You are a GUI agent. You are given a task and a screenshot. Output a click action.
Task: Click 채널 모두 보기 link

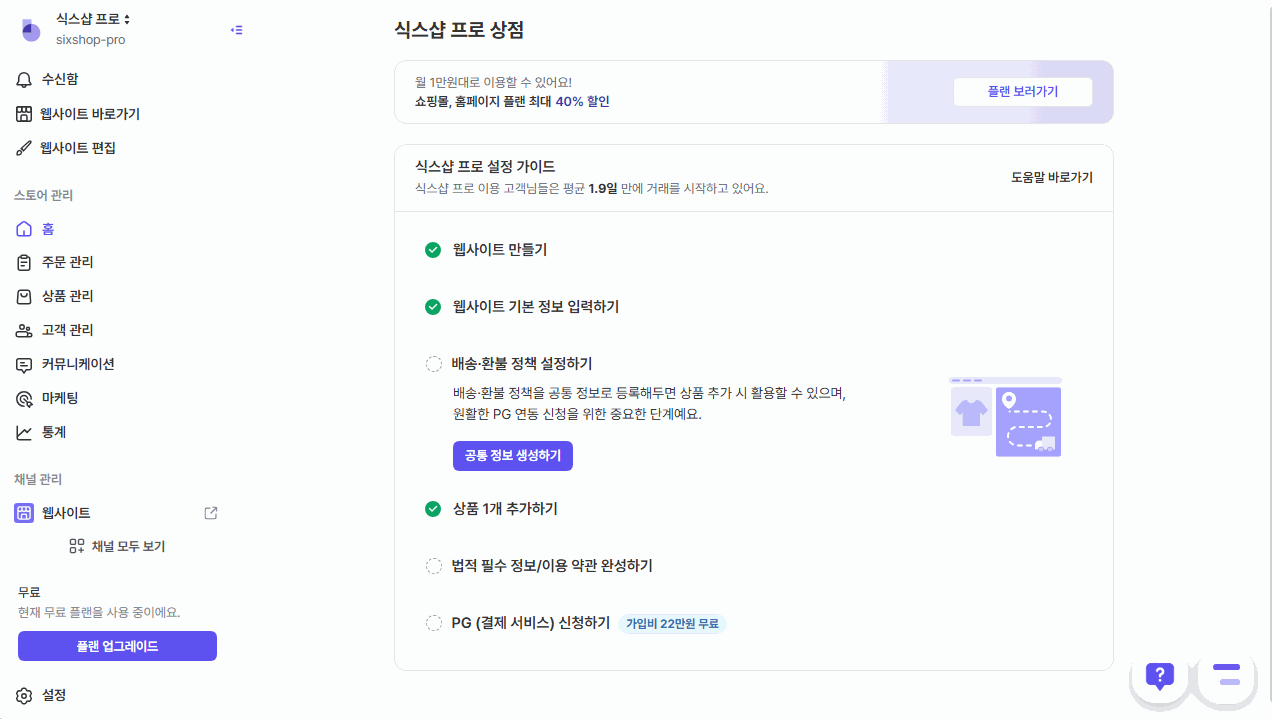(x=128, y=546)
